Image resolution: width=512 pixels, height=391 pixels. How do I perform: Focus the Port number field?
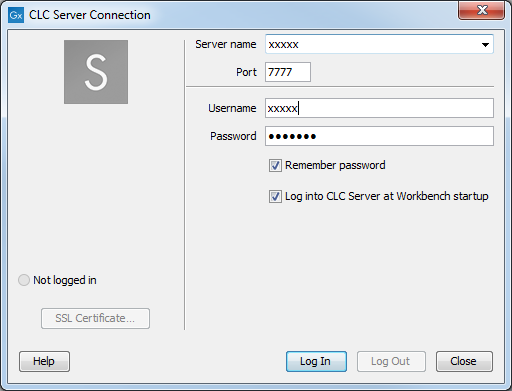point(288,72)
